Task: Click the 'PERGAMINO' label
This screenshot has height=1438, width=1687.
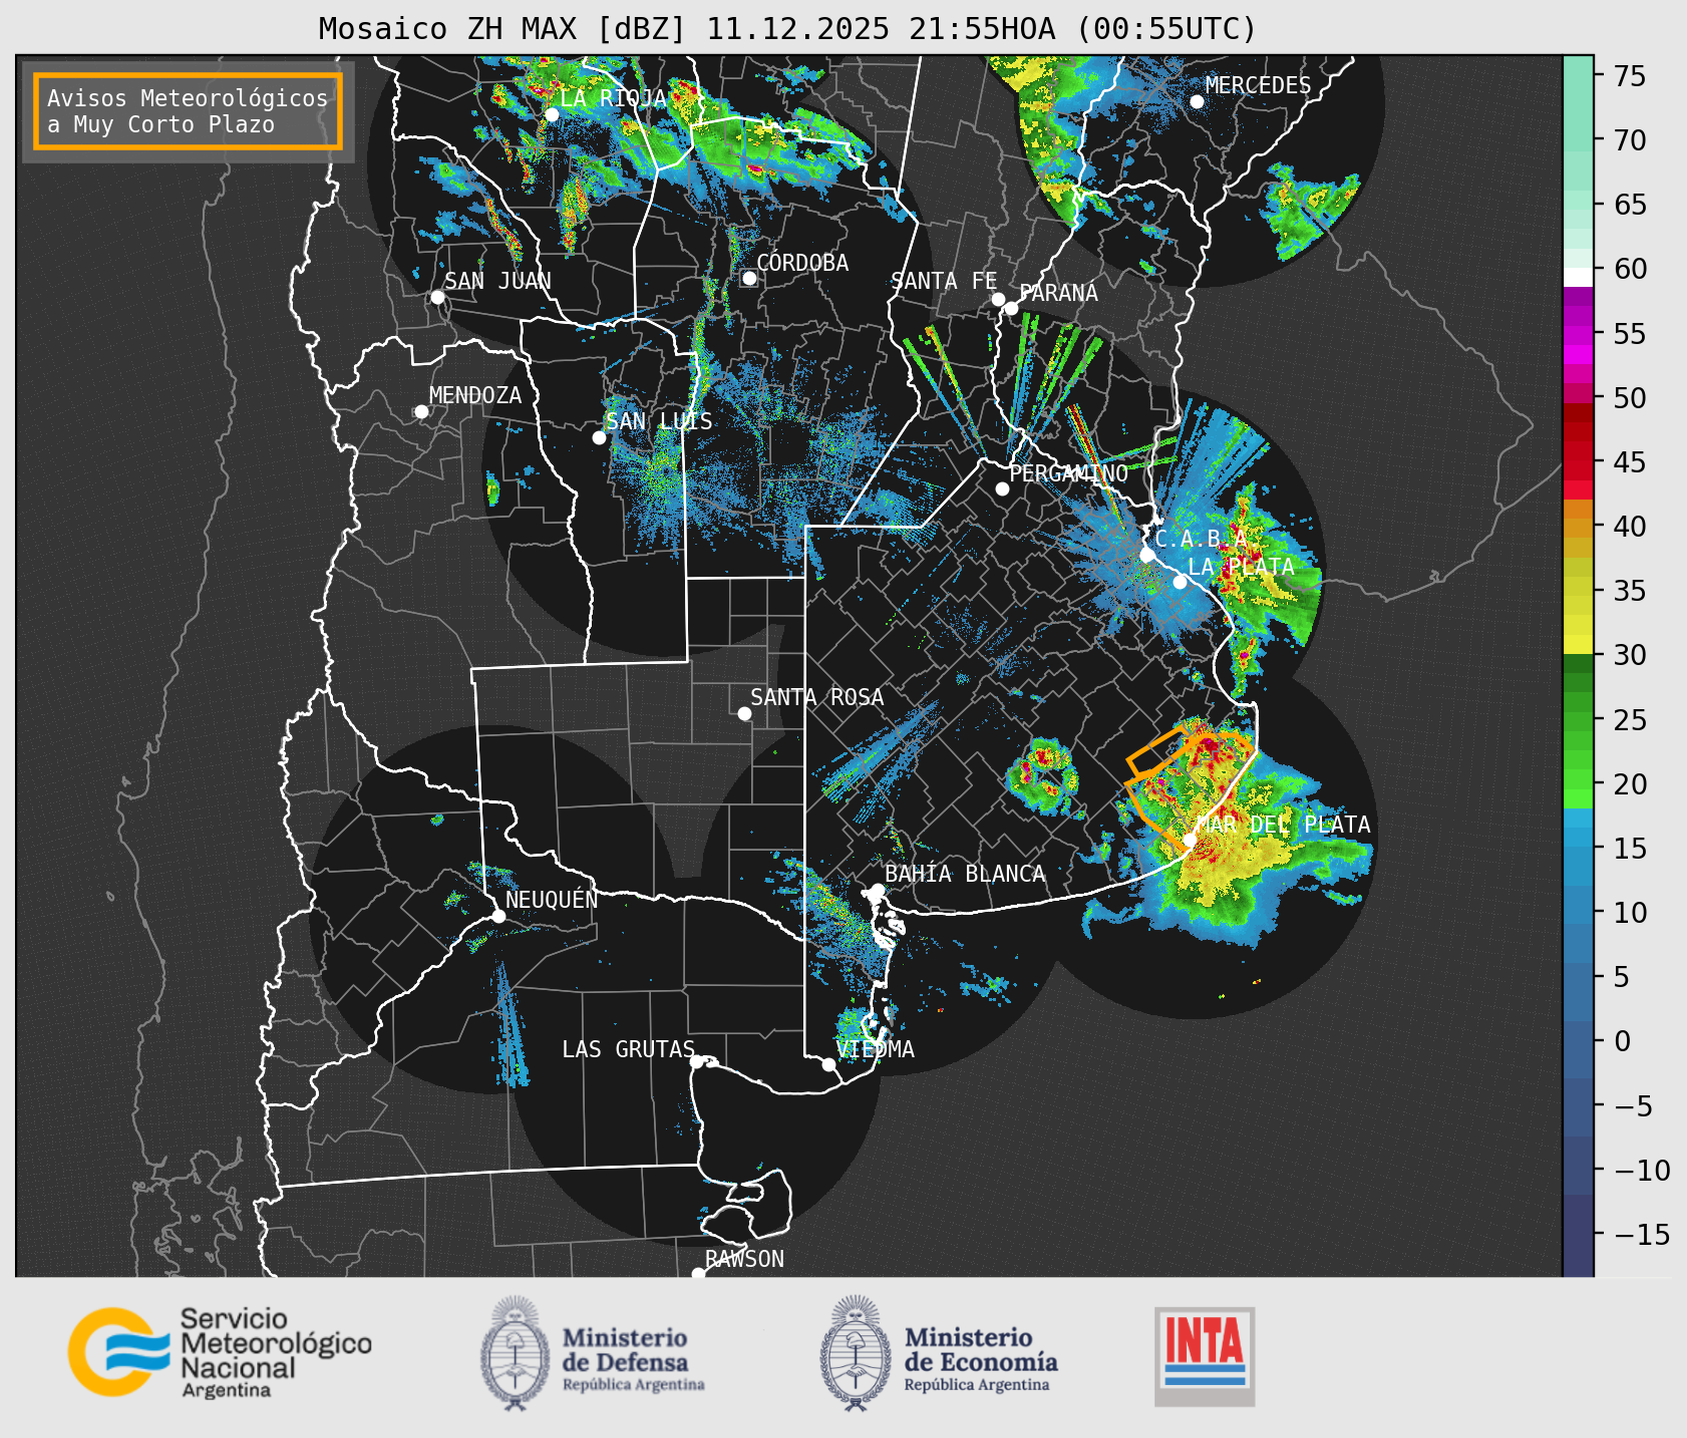Action: point(1068,473)
